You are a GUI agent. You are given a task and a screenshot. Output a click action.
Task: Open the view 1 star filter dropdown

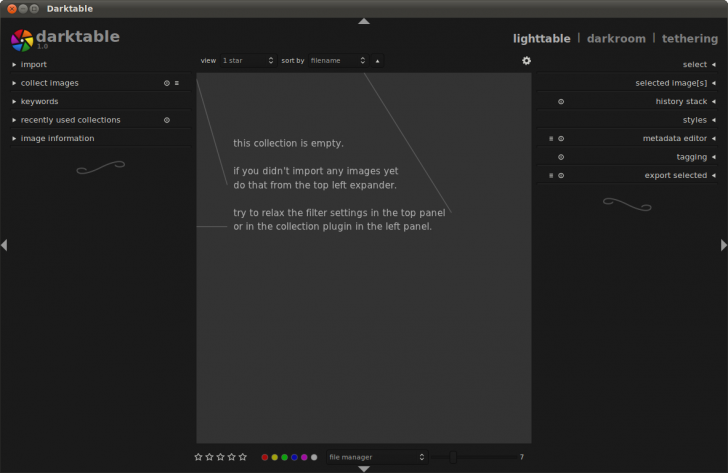[248, 61]
